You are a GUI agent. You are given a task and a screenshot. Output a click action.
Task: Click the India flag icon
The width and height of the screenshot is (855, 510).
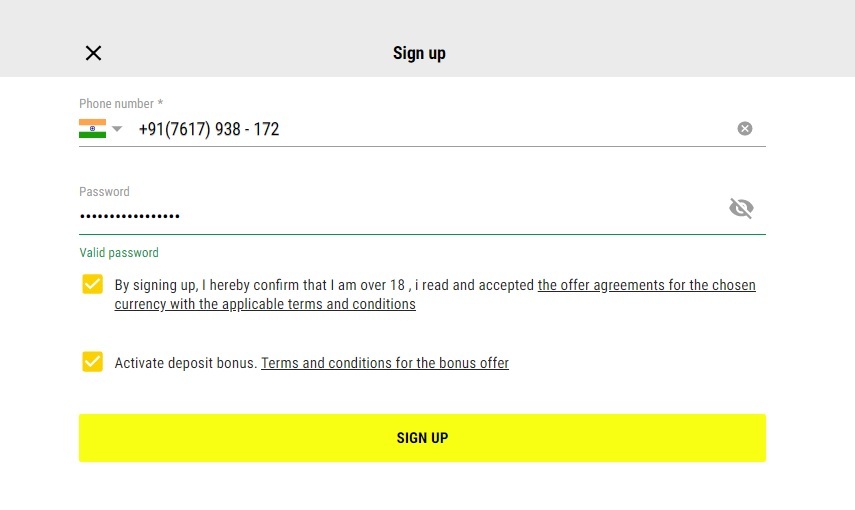click(92, 129)
